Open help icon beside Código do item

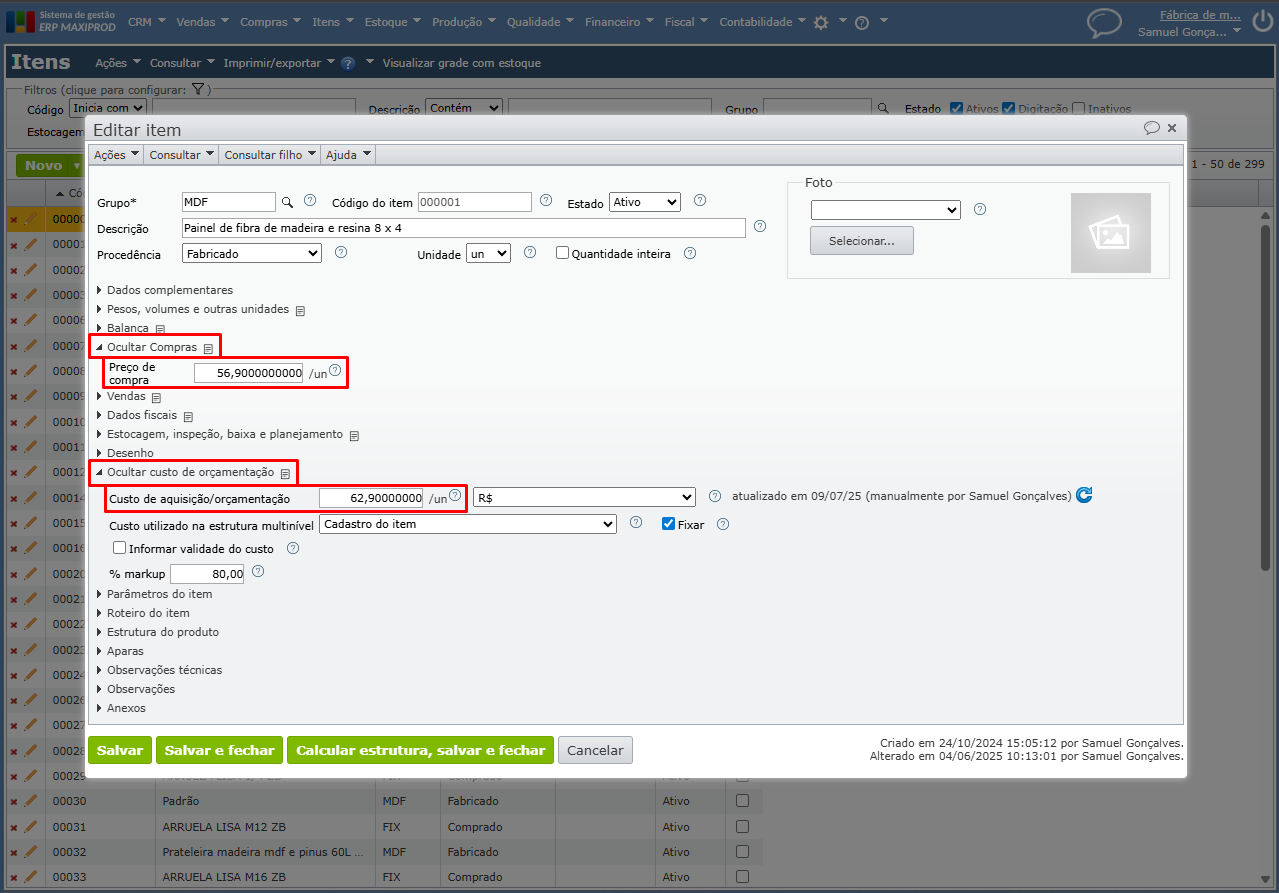point(546,200)
